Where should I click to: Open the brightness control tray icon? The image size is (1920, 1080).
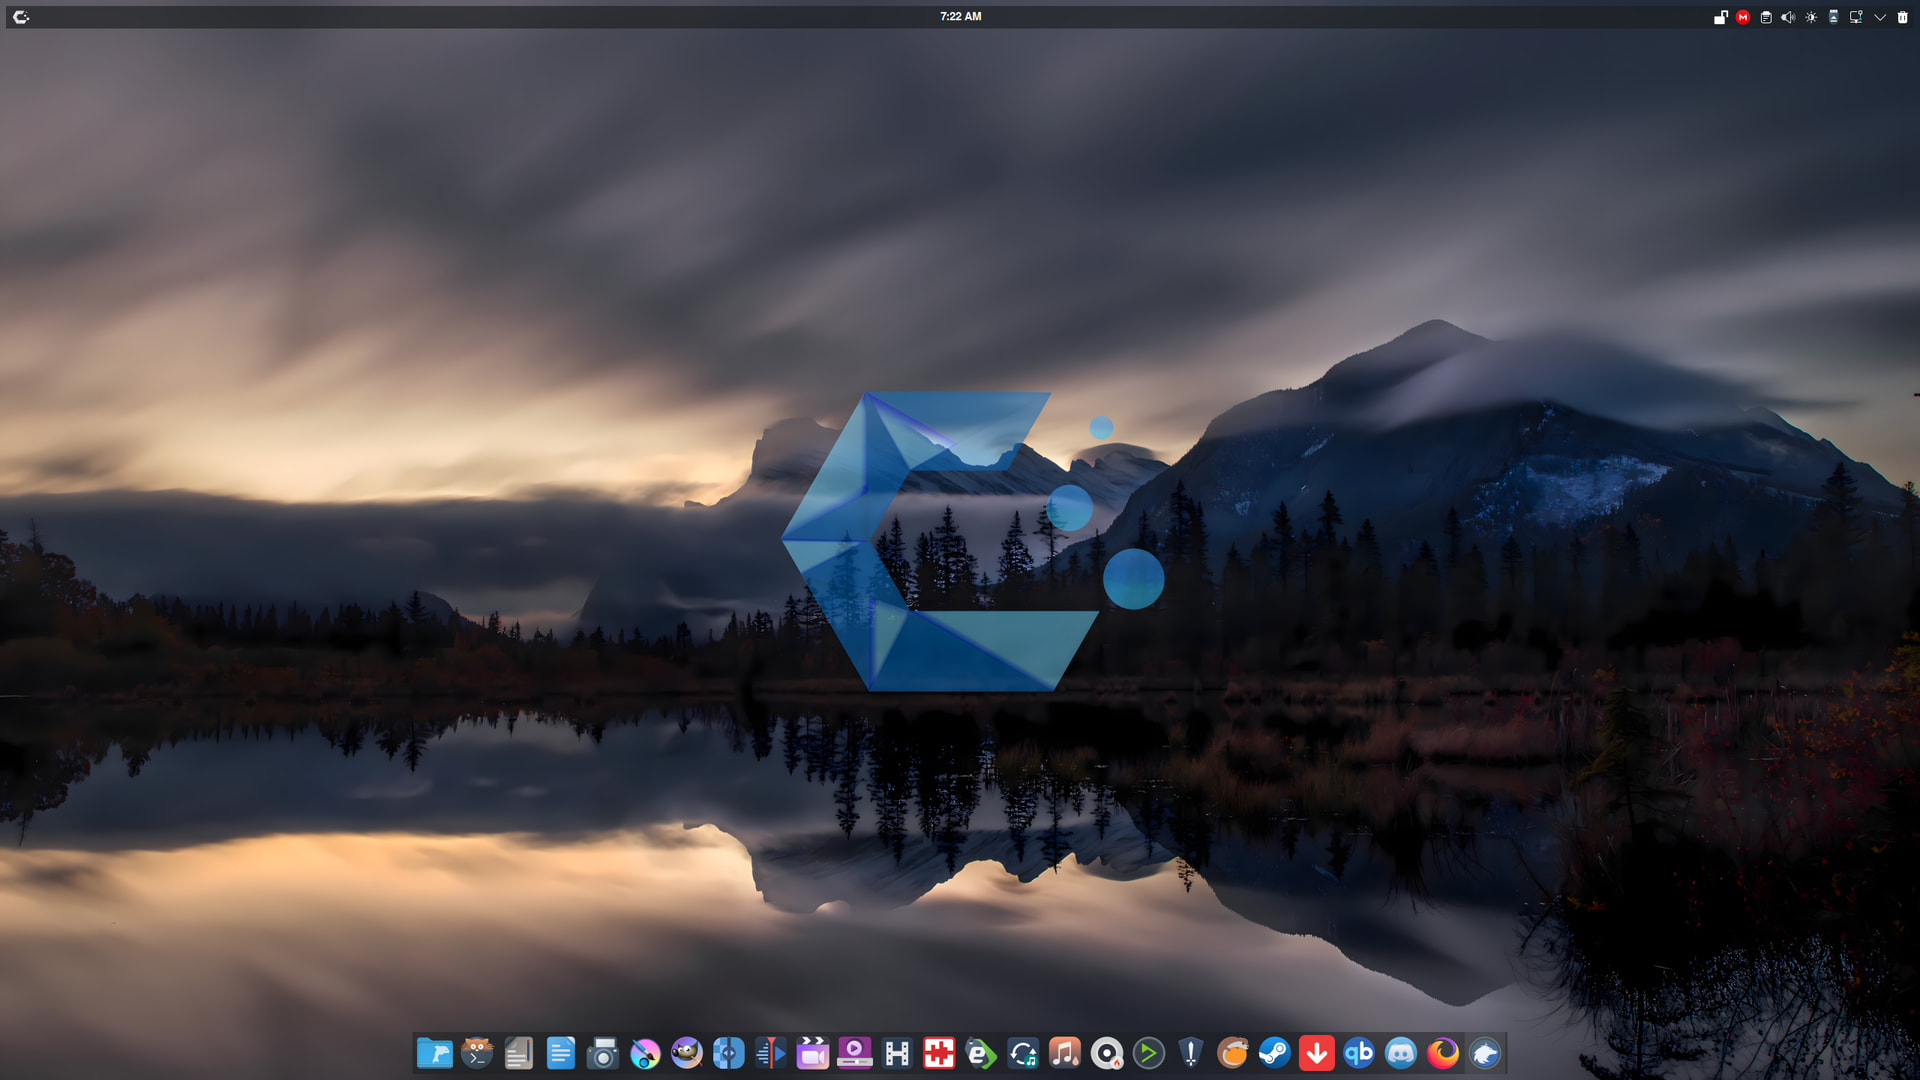(1811, 17)
